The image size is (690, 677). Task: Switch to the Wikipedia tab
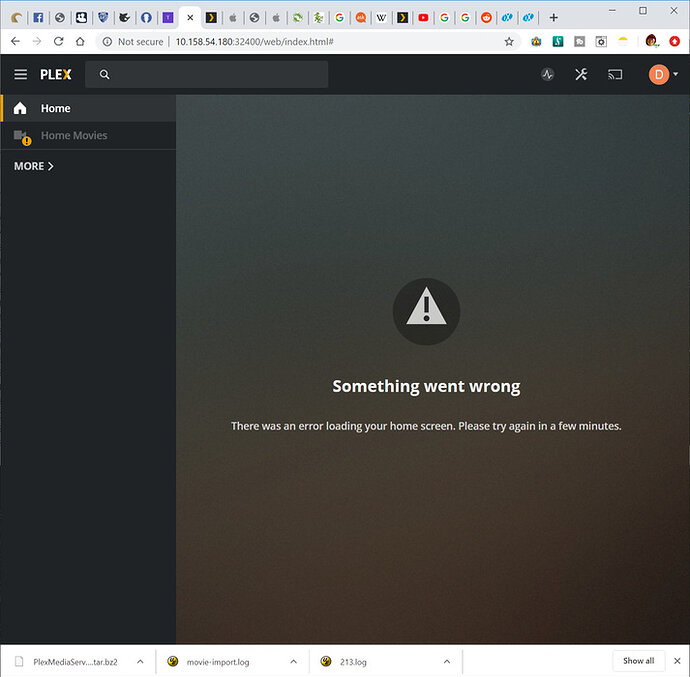point(381,18)
